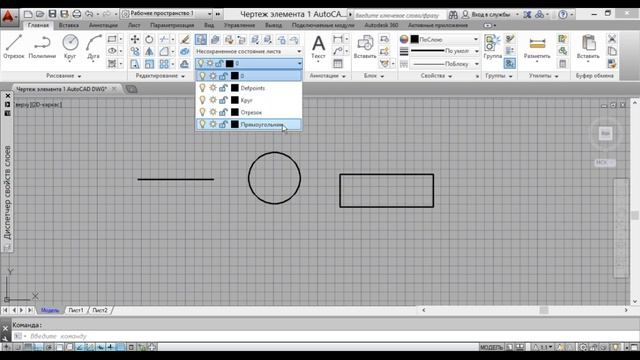Switch to the Вставка ribbon tab
The width and height of the screenshot is (640, 360).
pos(69,25)
